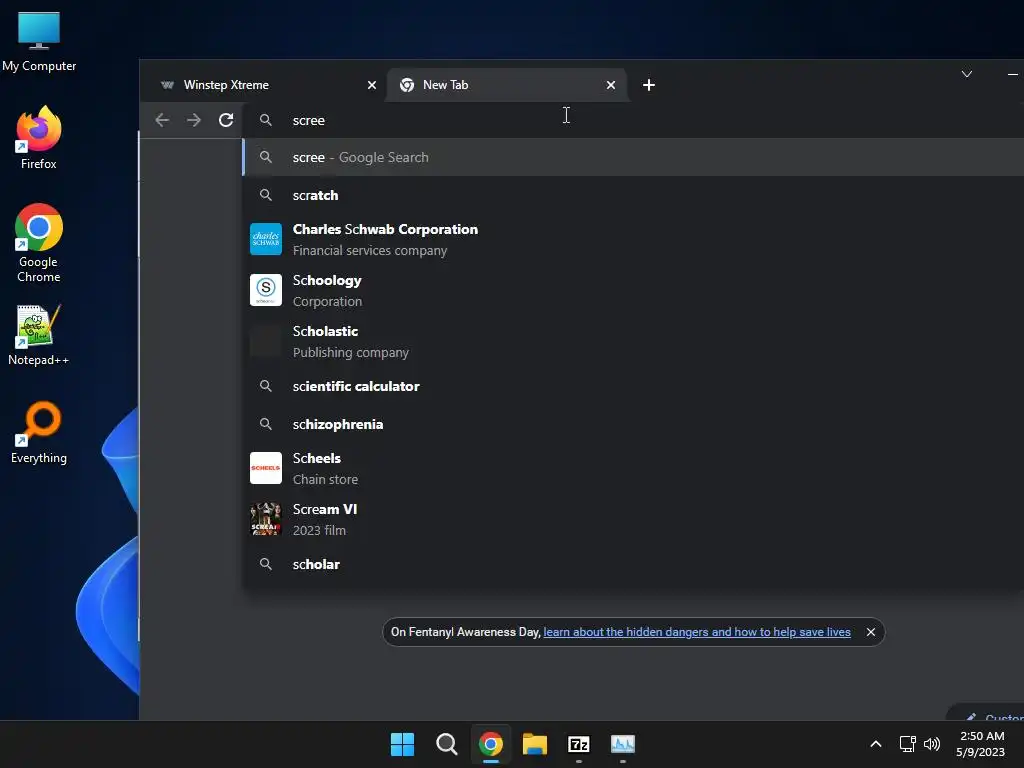
Task: Select Charles Schwab Corporation suggestion
Action: tap(633, 240)
